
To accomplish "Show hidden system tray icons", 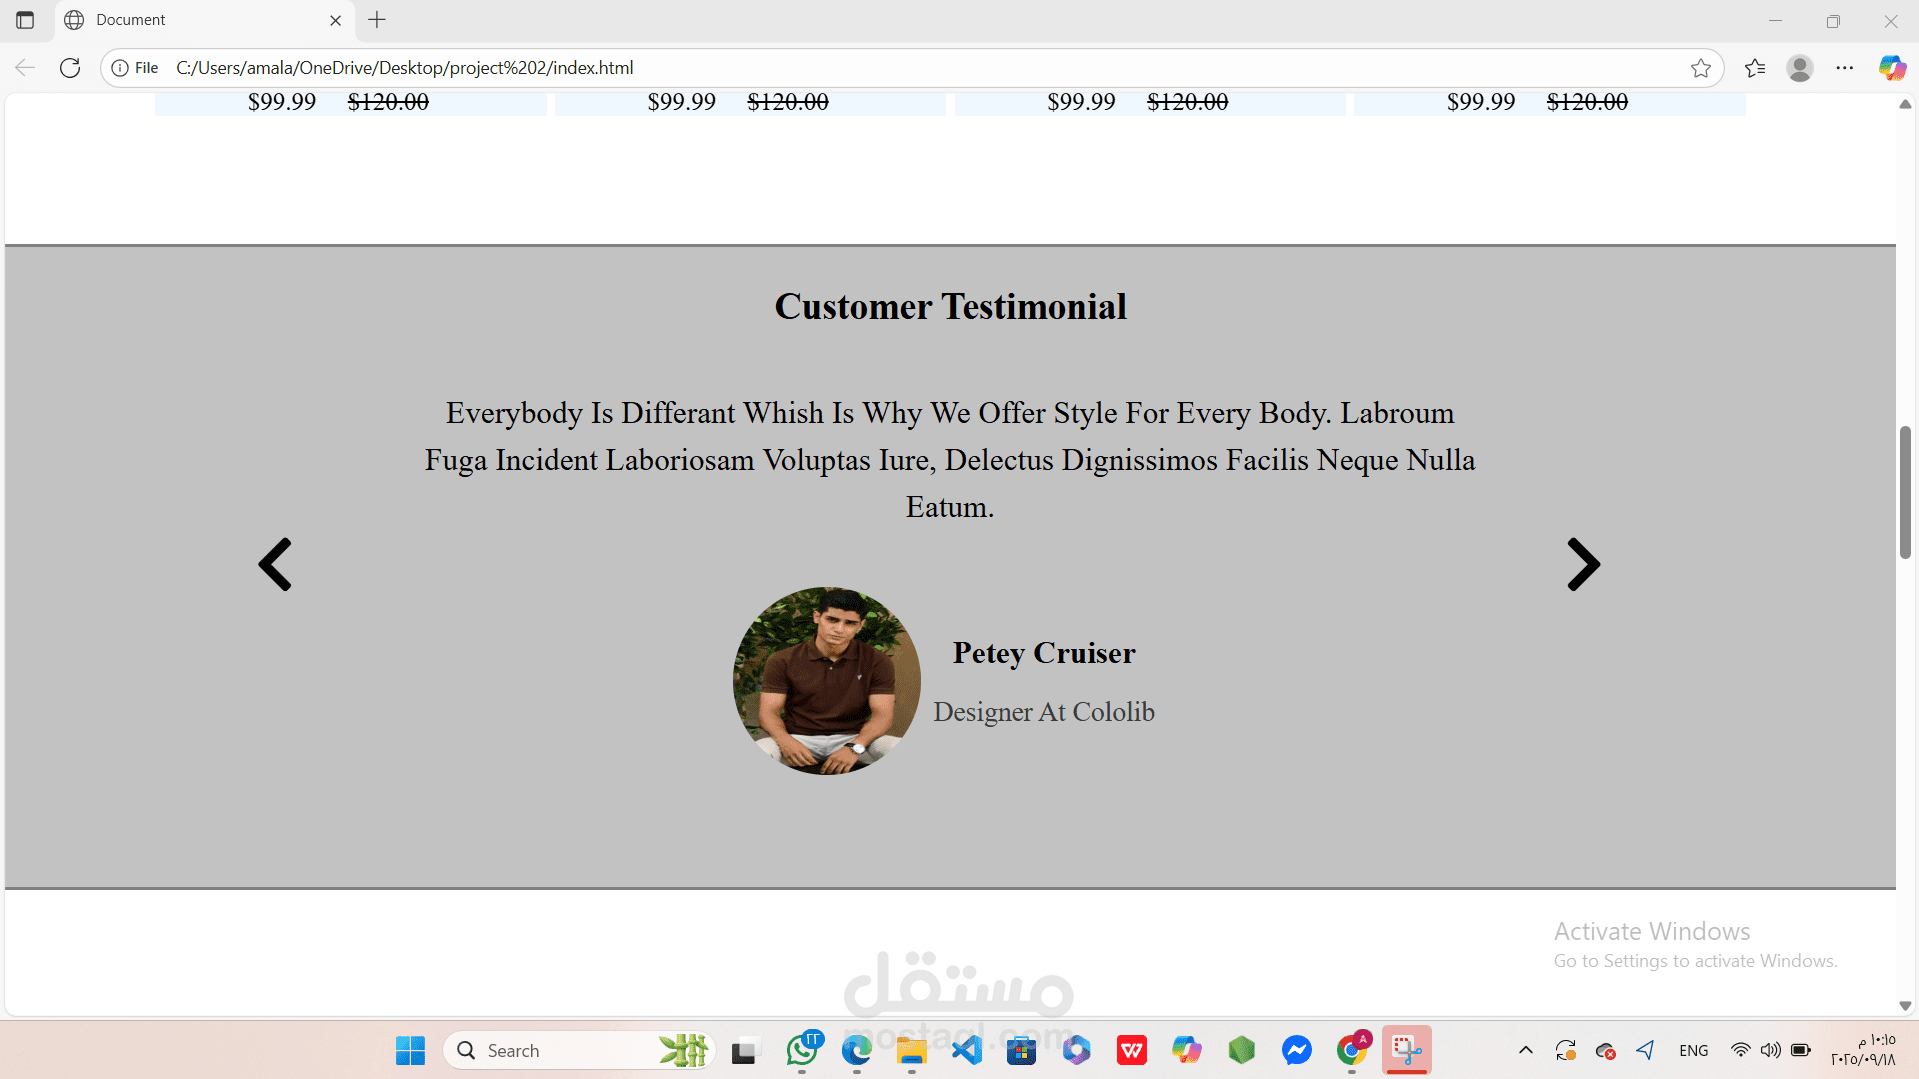I will tap(1526, 1051).
